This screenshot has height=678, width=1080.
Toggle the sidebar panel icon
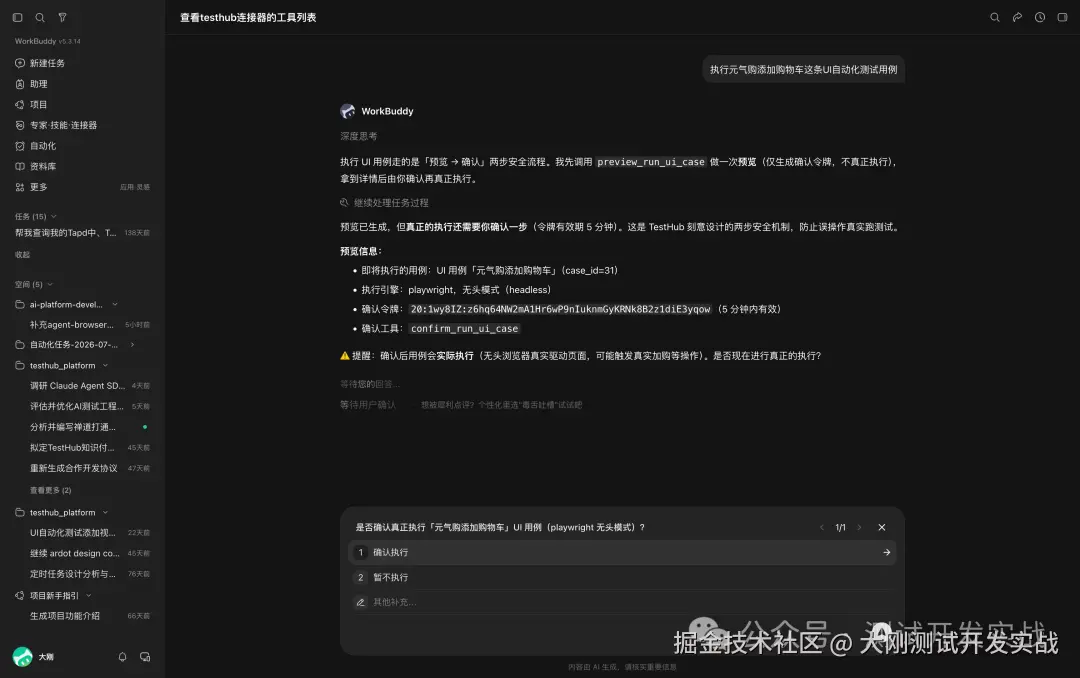pos(18,17)
